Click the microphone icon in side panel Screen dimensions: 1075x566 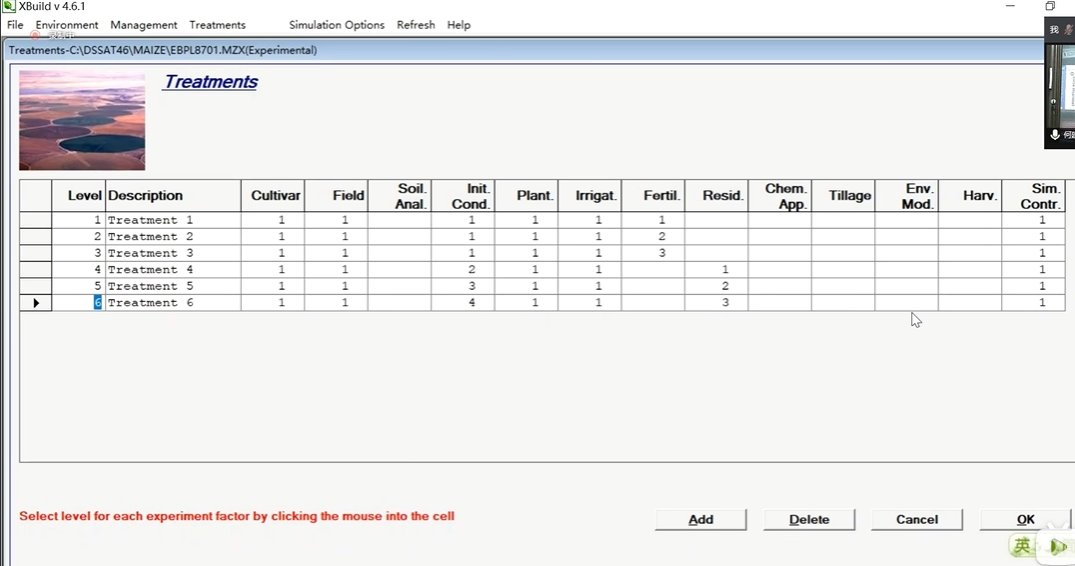(1054, 135)
